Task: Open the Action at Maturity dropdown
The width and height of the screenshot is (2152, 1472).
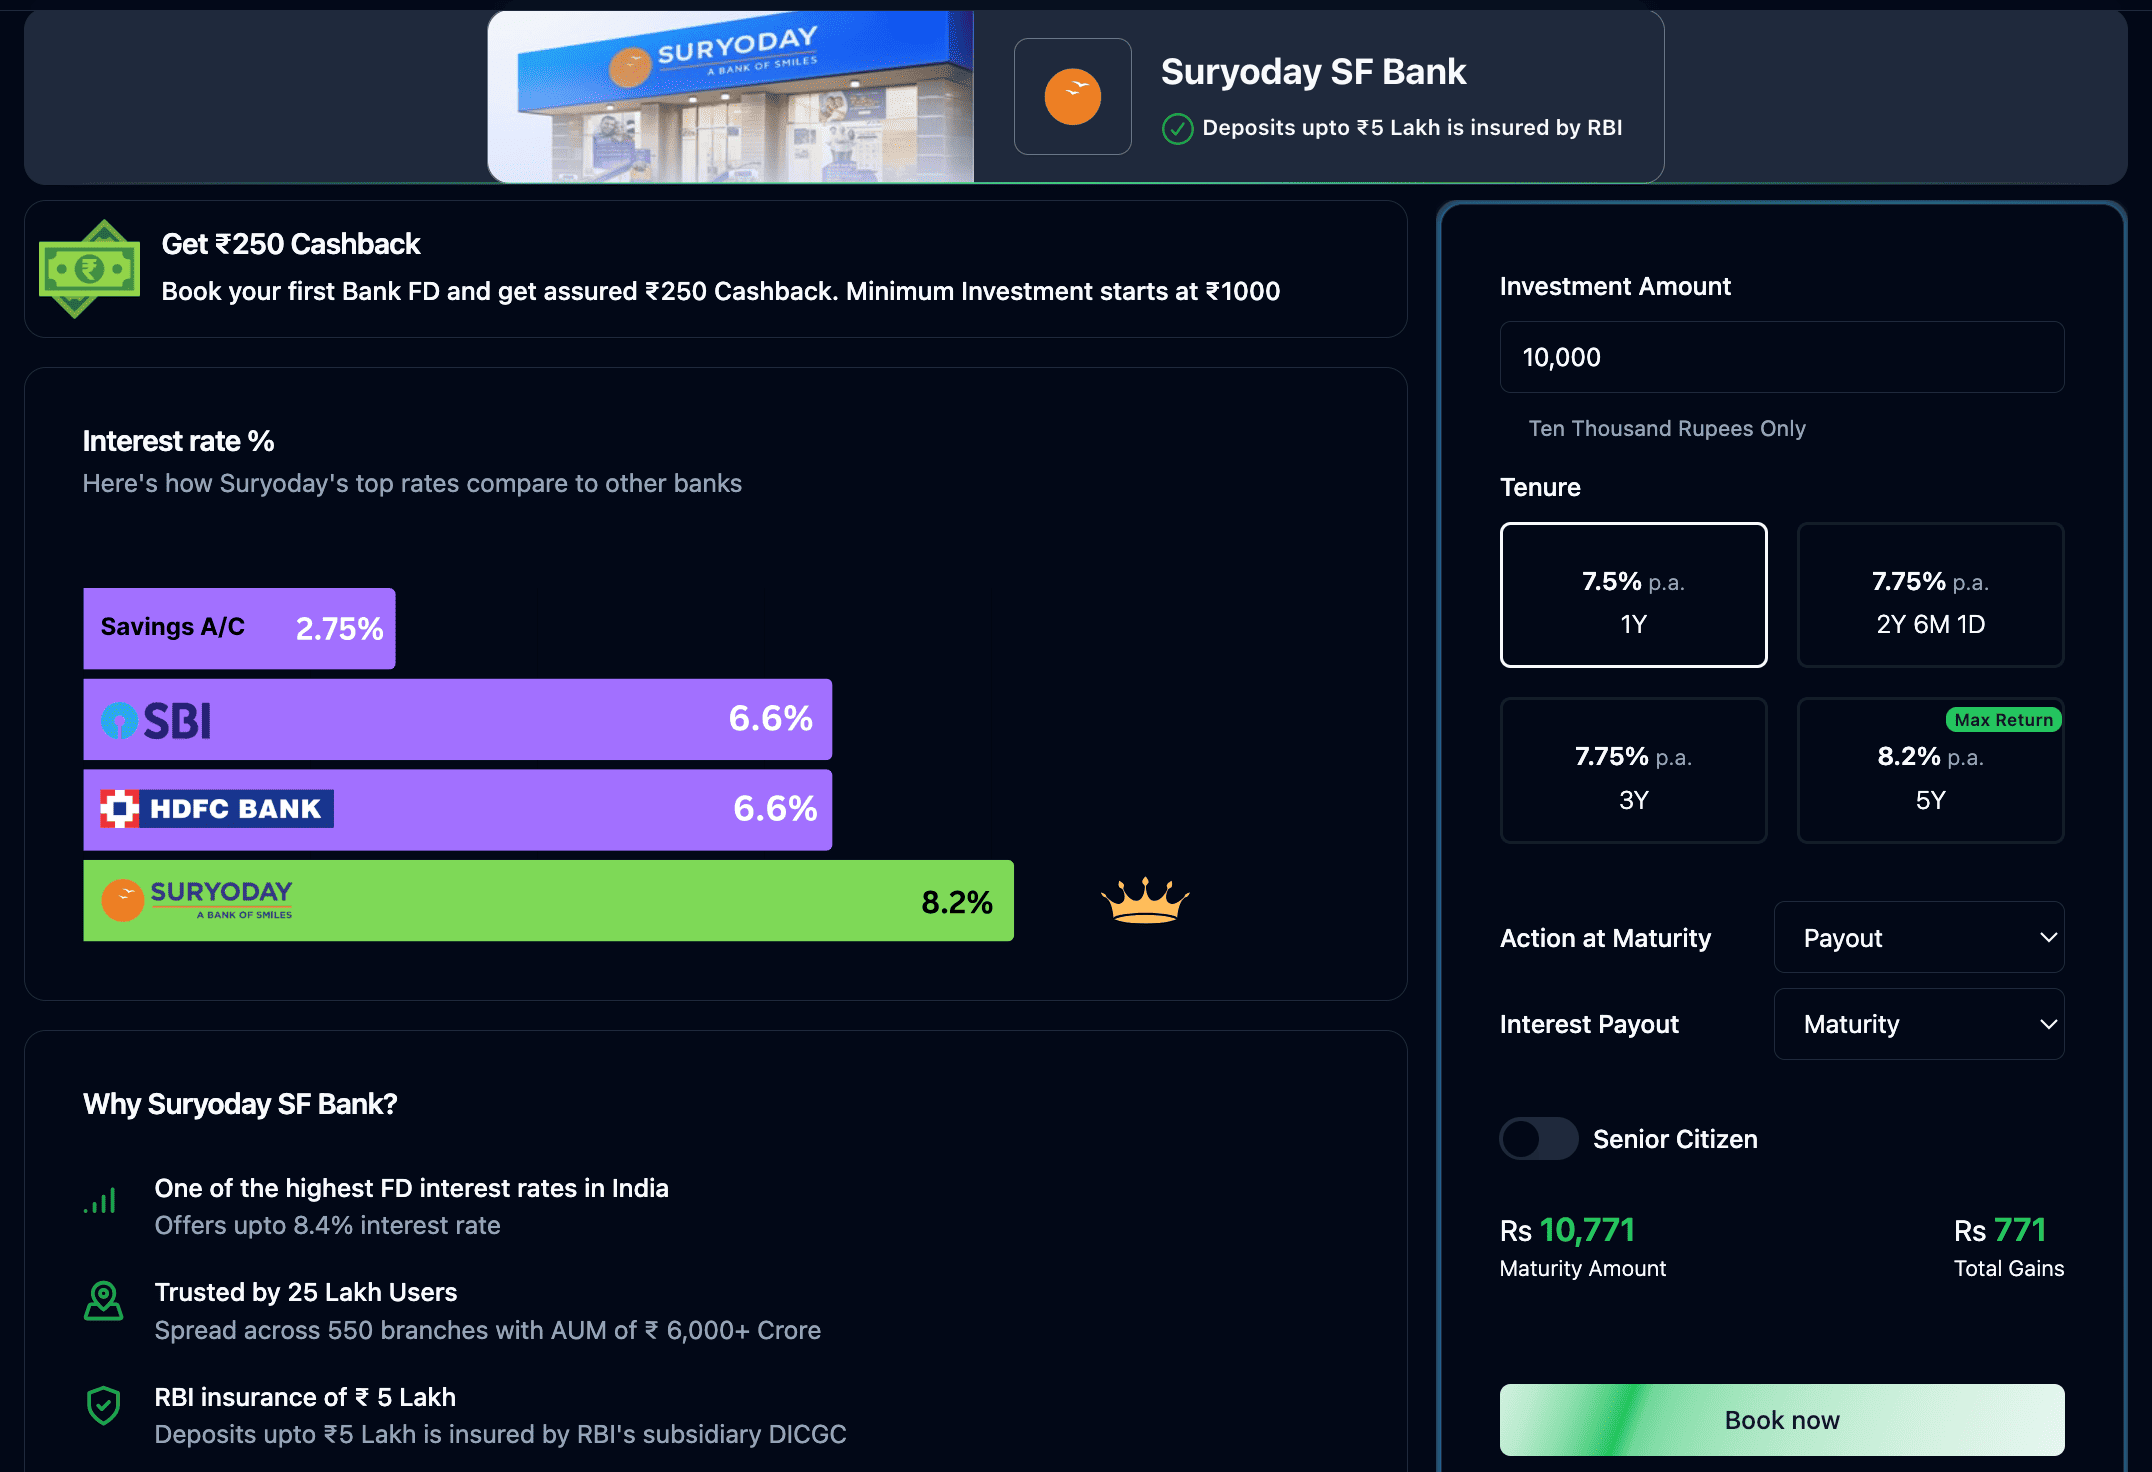Action: (1918, 937)
